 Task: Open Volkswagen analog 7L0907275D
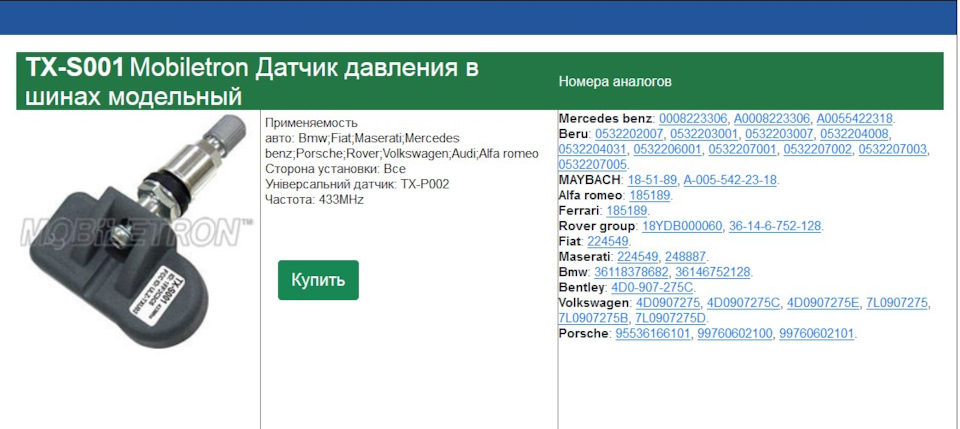pyautogui.click(x=671, y=318)
